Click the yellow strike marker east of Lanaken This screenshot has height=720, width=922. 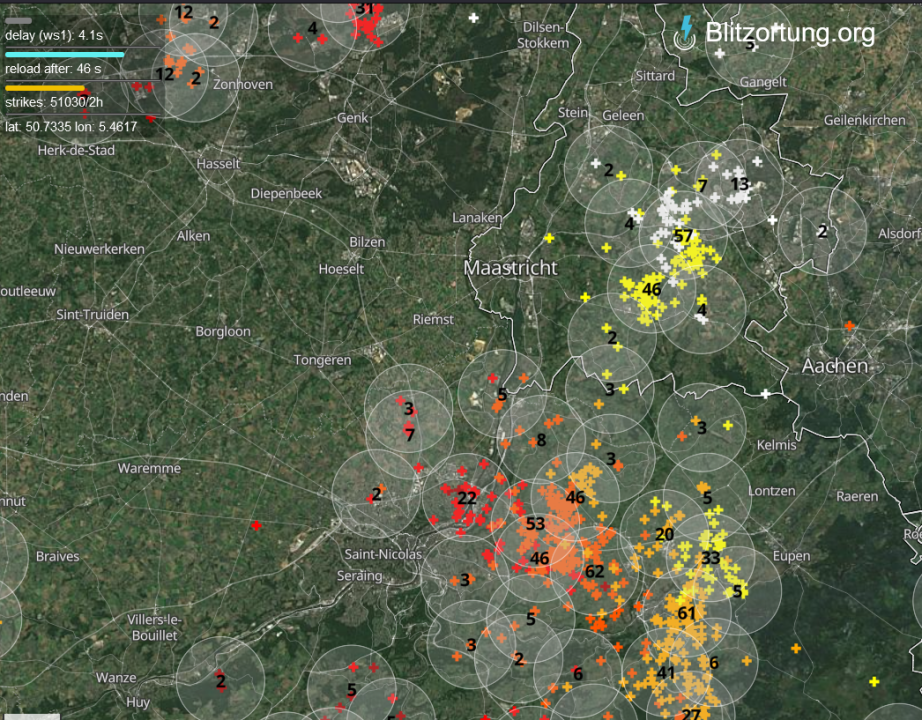(x=549, y=238)
